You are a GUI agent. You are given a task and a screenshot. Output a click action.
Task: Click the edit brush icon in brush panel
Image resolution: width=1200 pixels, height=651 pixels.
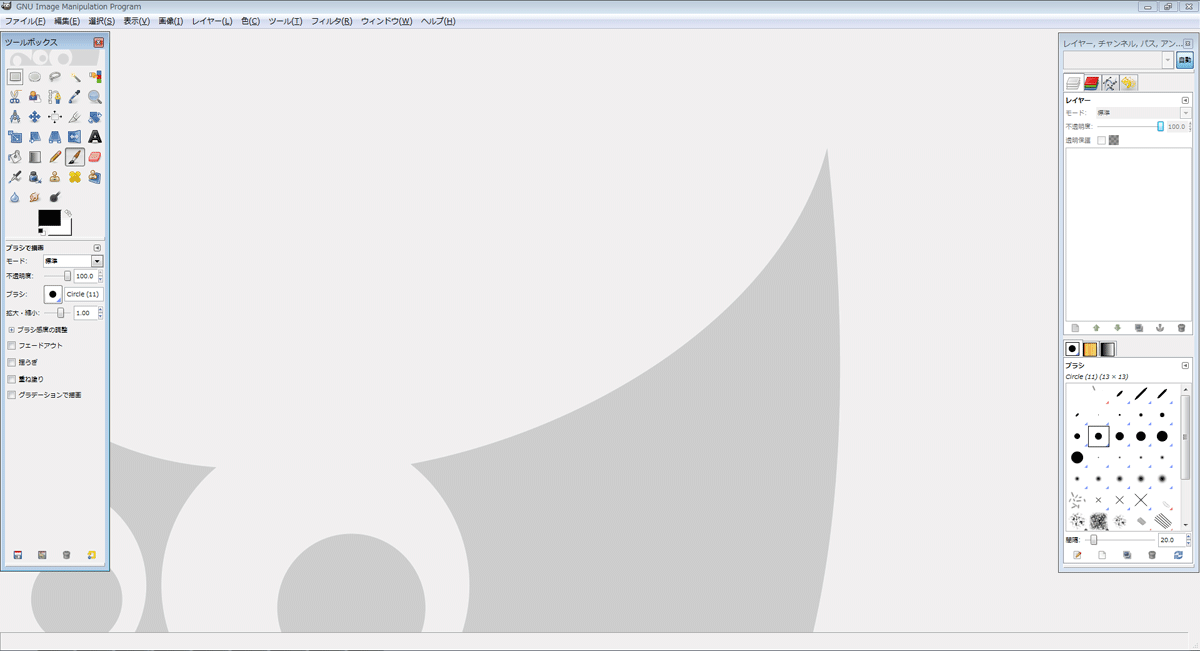tap(1077, 555)
